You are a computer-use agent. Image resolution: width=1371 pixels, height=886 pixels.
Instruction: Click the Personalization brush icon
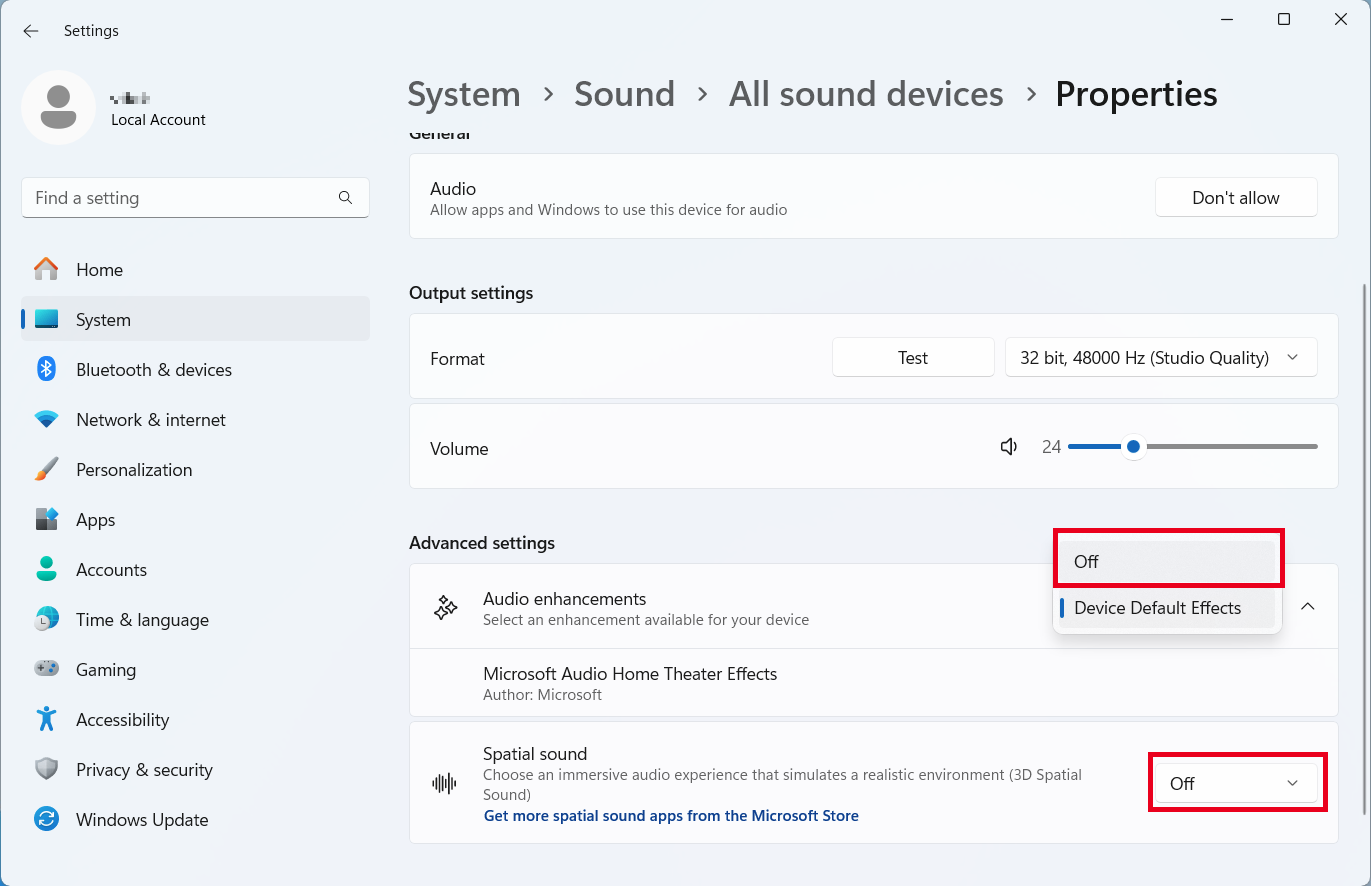point(46,469)
